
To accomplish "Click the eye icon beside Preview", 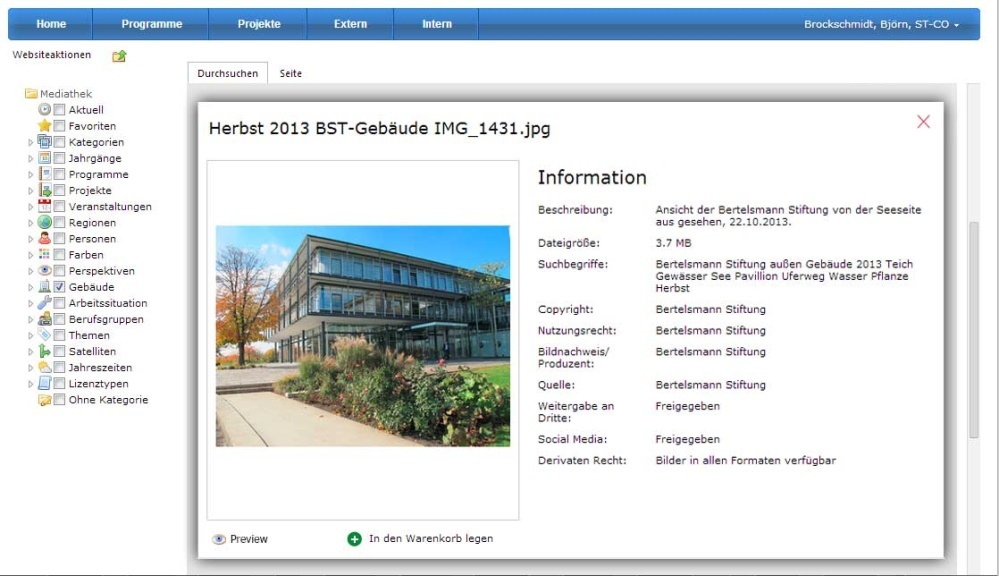I will 219,539.
